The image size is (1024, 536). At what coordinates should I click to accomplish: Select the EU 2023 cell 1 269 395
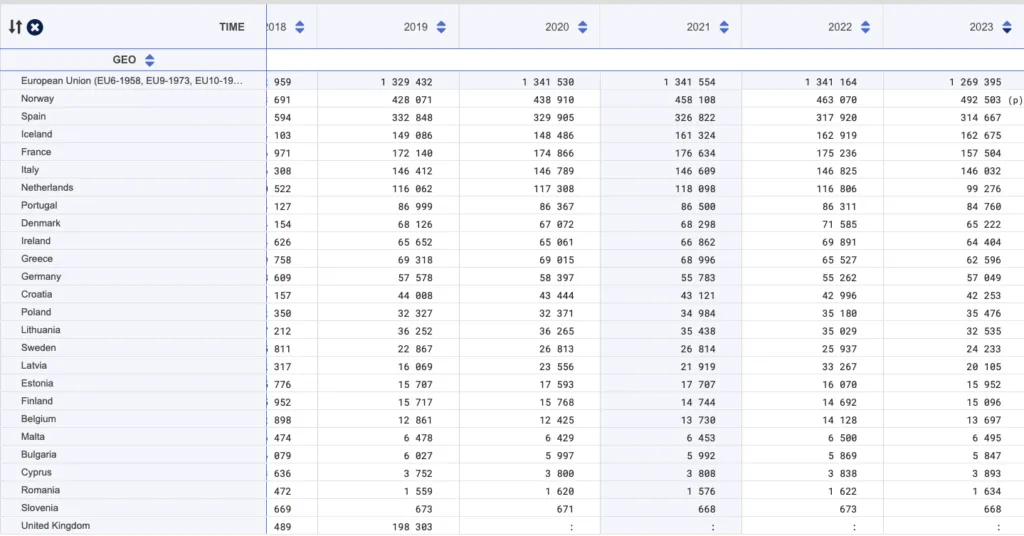click(969, 81)
